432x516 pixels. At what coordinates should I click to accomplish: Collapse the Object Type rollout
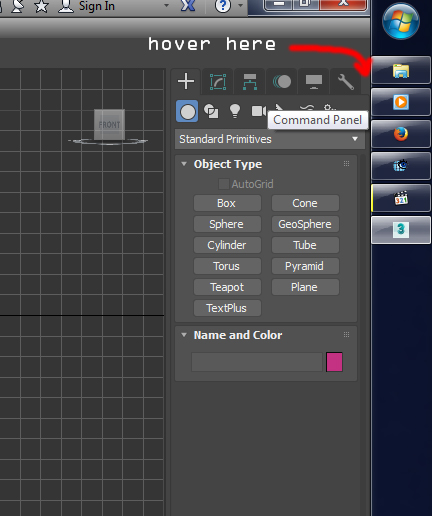[x=184, y=164]
